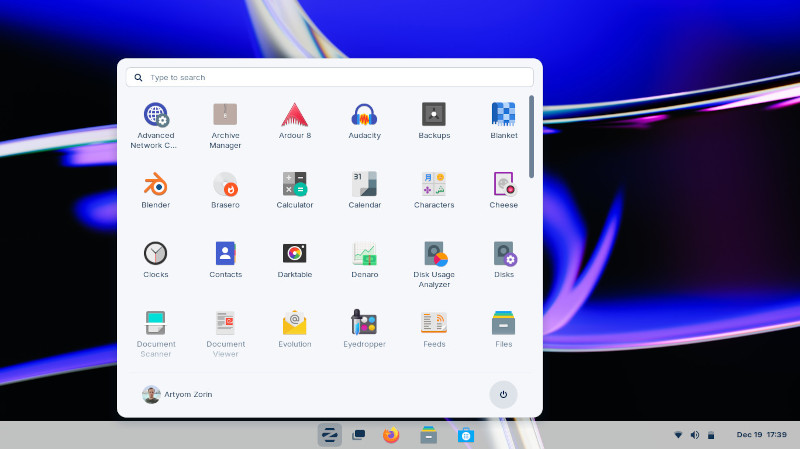Open the date and time panel
Screen dimensions: 800x449
762,435
